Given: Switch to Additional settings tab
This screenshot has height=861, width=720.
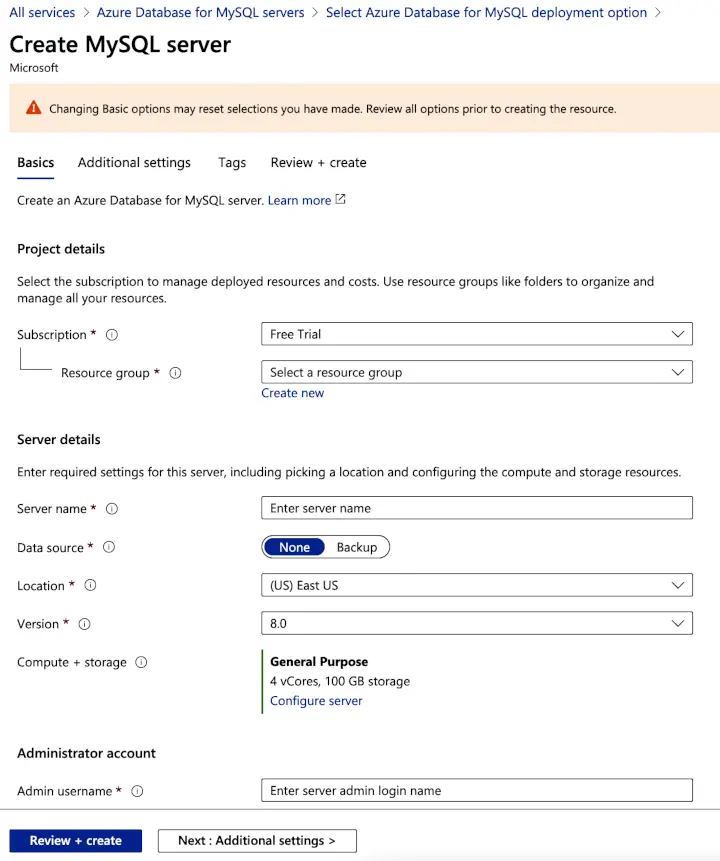Looking at the screenshot, I should click(134, 162).
